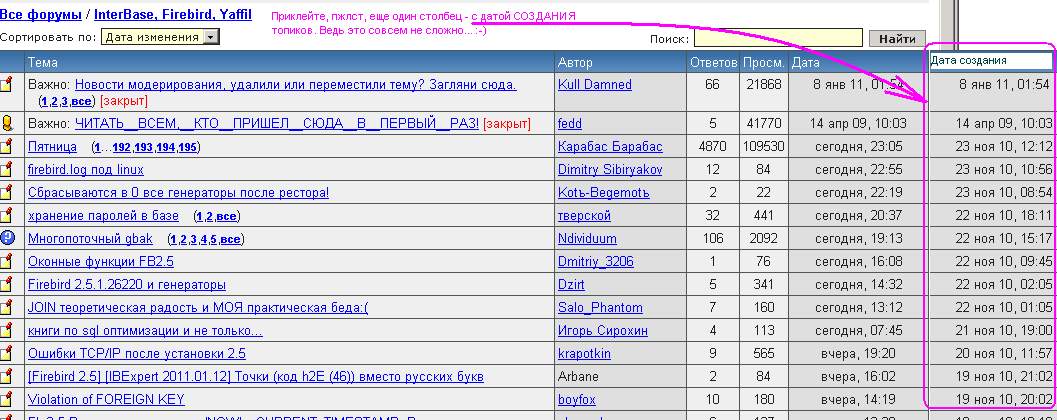Screen dimensions: 1057x420
Task: Open the InterBase, Firebird, Yaffil forum link
Action: point(173,14)
